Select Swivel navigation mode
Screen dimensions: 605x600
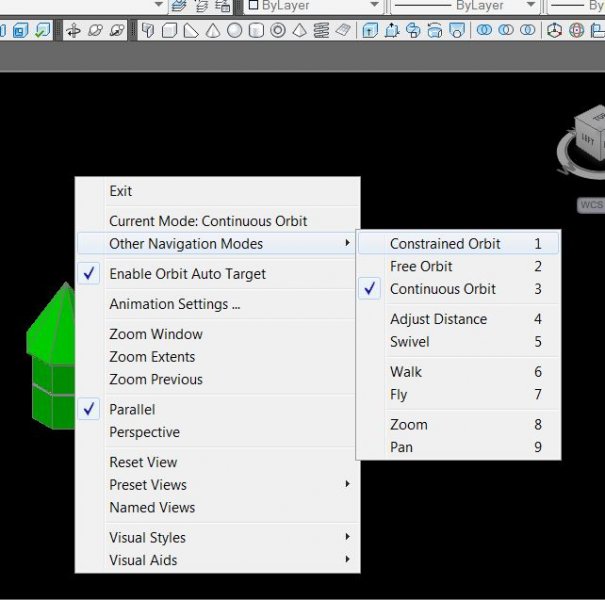pos(458,342)
